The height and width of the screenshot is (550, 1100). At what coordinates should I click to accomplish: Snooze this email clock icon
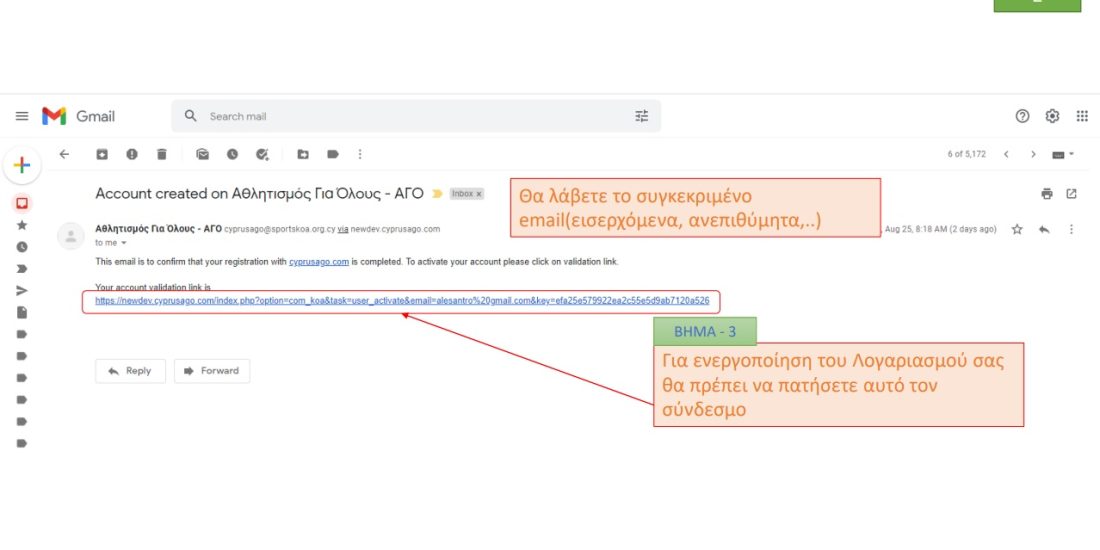(x=232, y=154)
